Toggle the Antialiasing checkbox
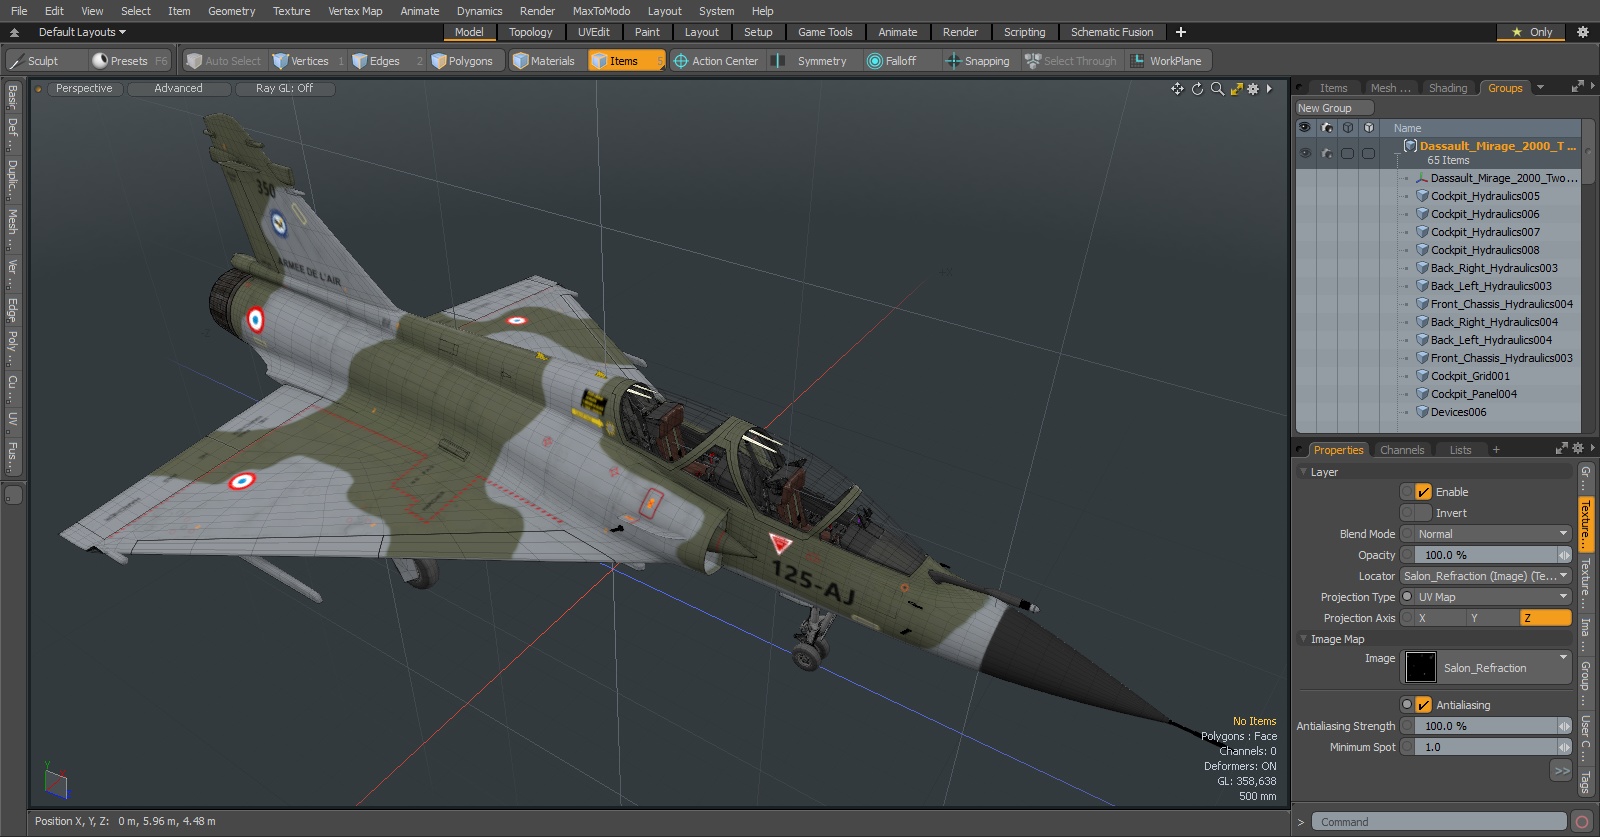Screen dimensions: 1600x837 click(x=1423, y=705)
